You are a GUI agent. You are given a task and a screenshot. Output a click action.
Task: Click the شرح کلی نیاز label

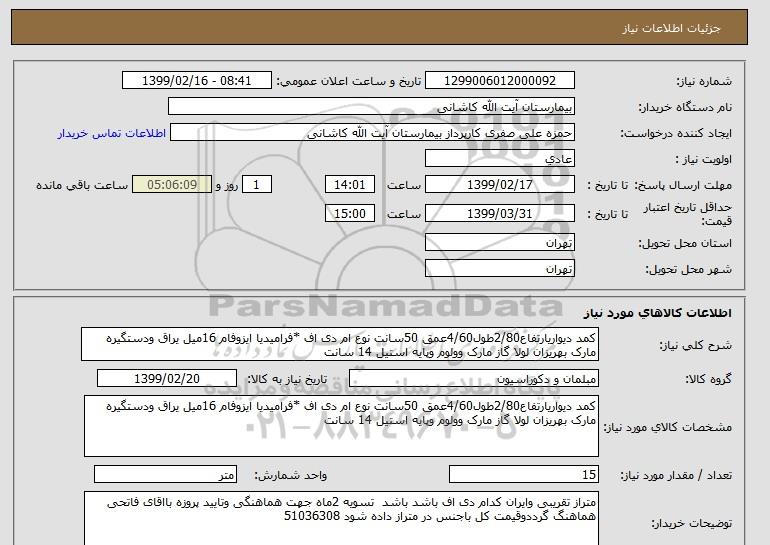pos(696,345)
